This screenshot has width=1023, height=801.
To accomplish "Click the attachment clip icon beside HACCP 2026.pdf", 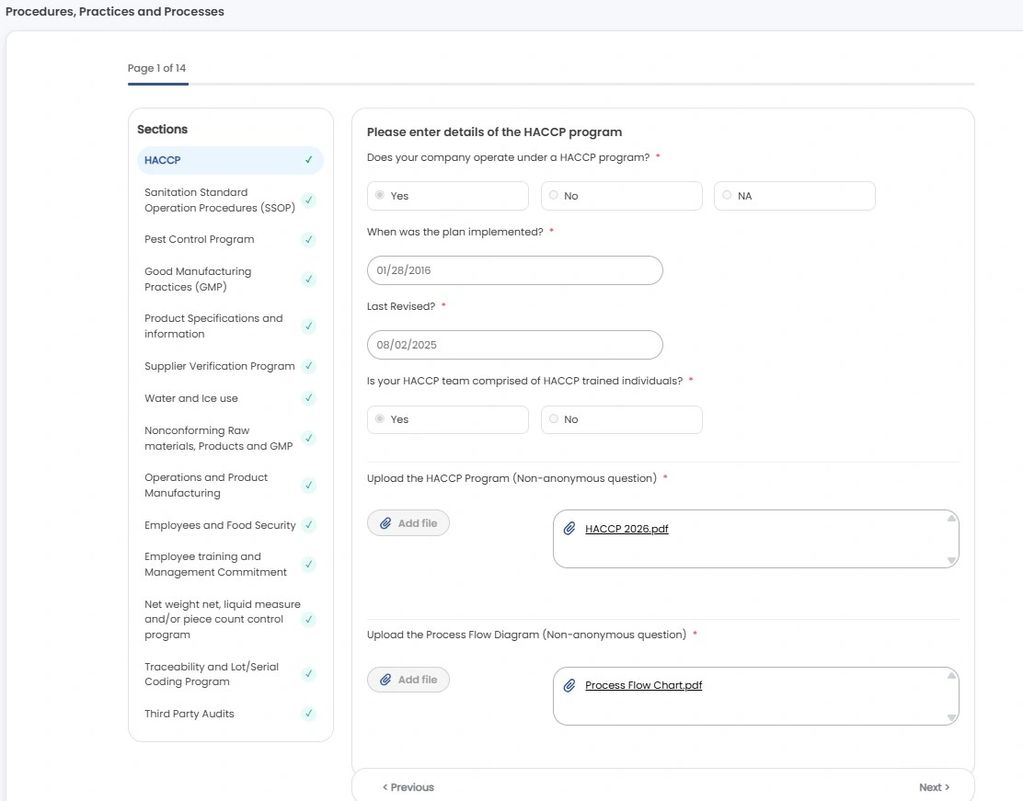I will 570,528.
